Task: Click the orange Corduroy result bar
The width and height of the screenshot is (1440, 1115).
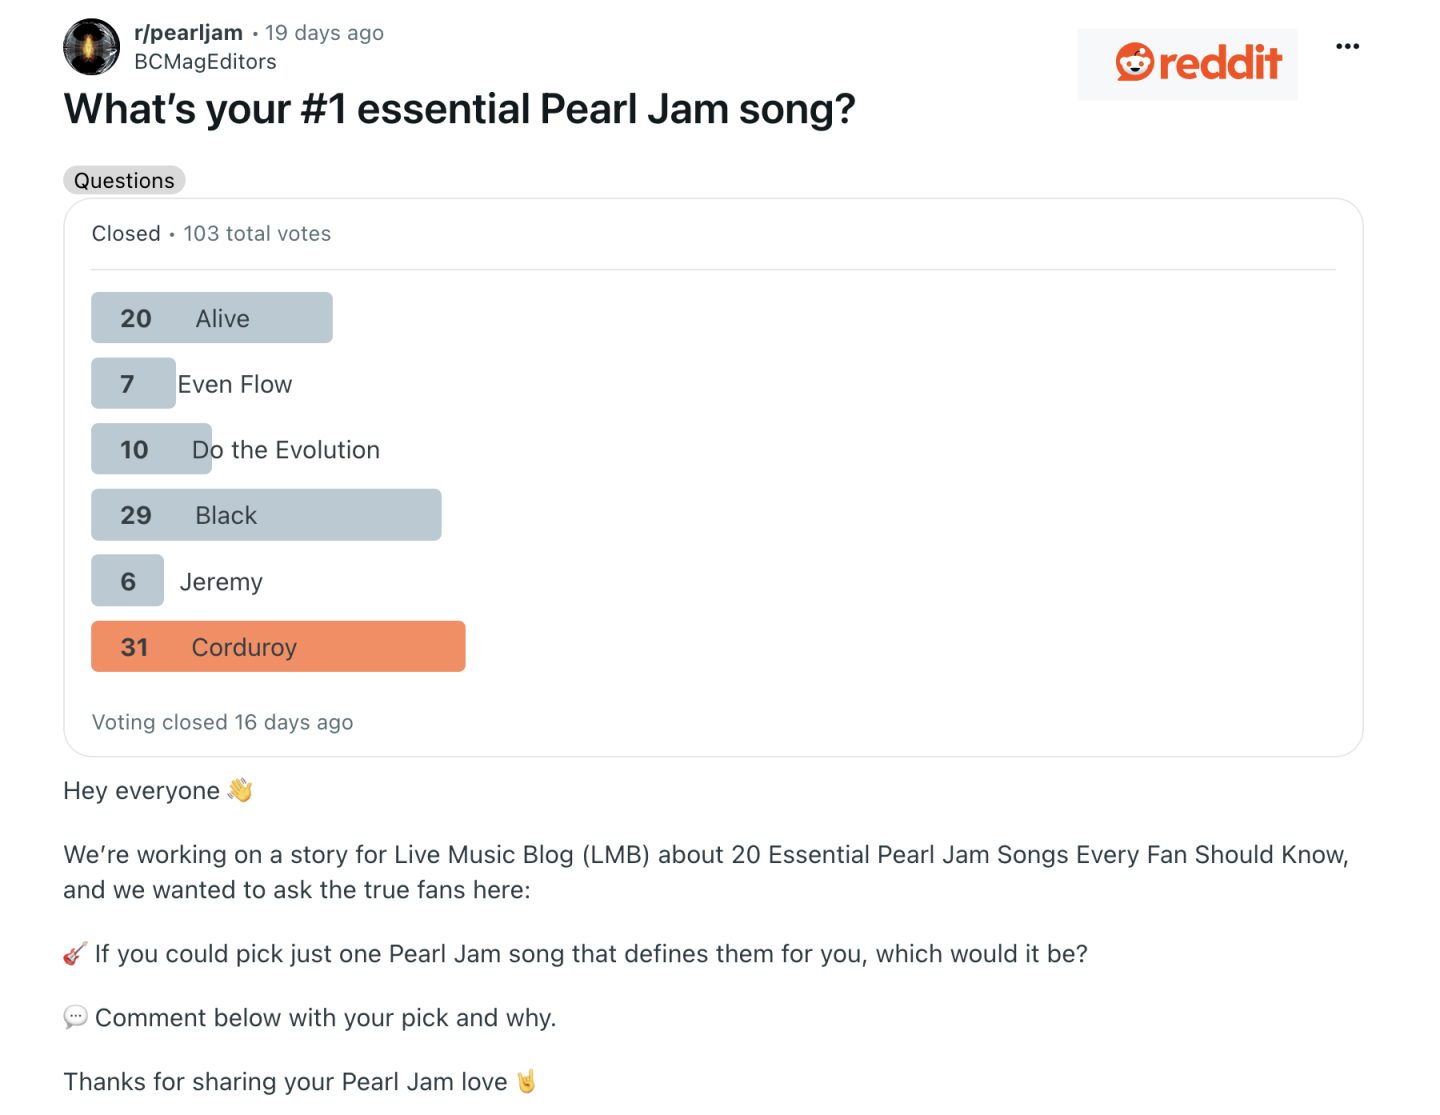Action: click(278, 646)
